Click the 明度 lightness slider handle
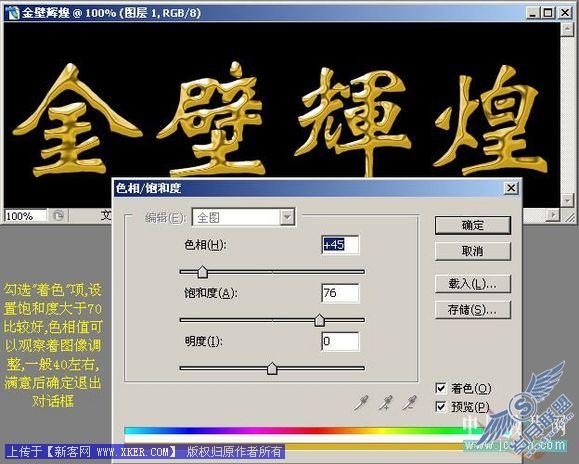Image resolution: width=579 pixels, height=464 pixels. point(272,368)
